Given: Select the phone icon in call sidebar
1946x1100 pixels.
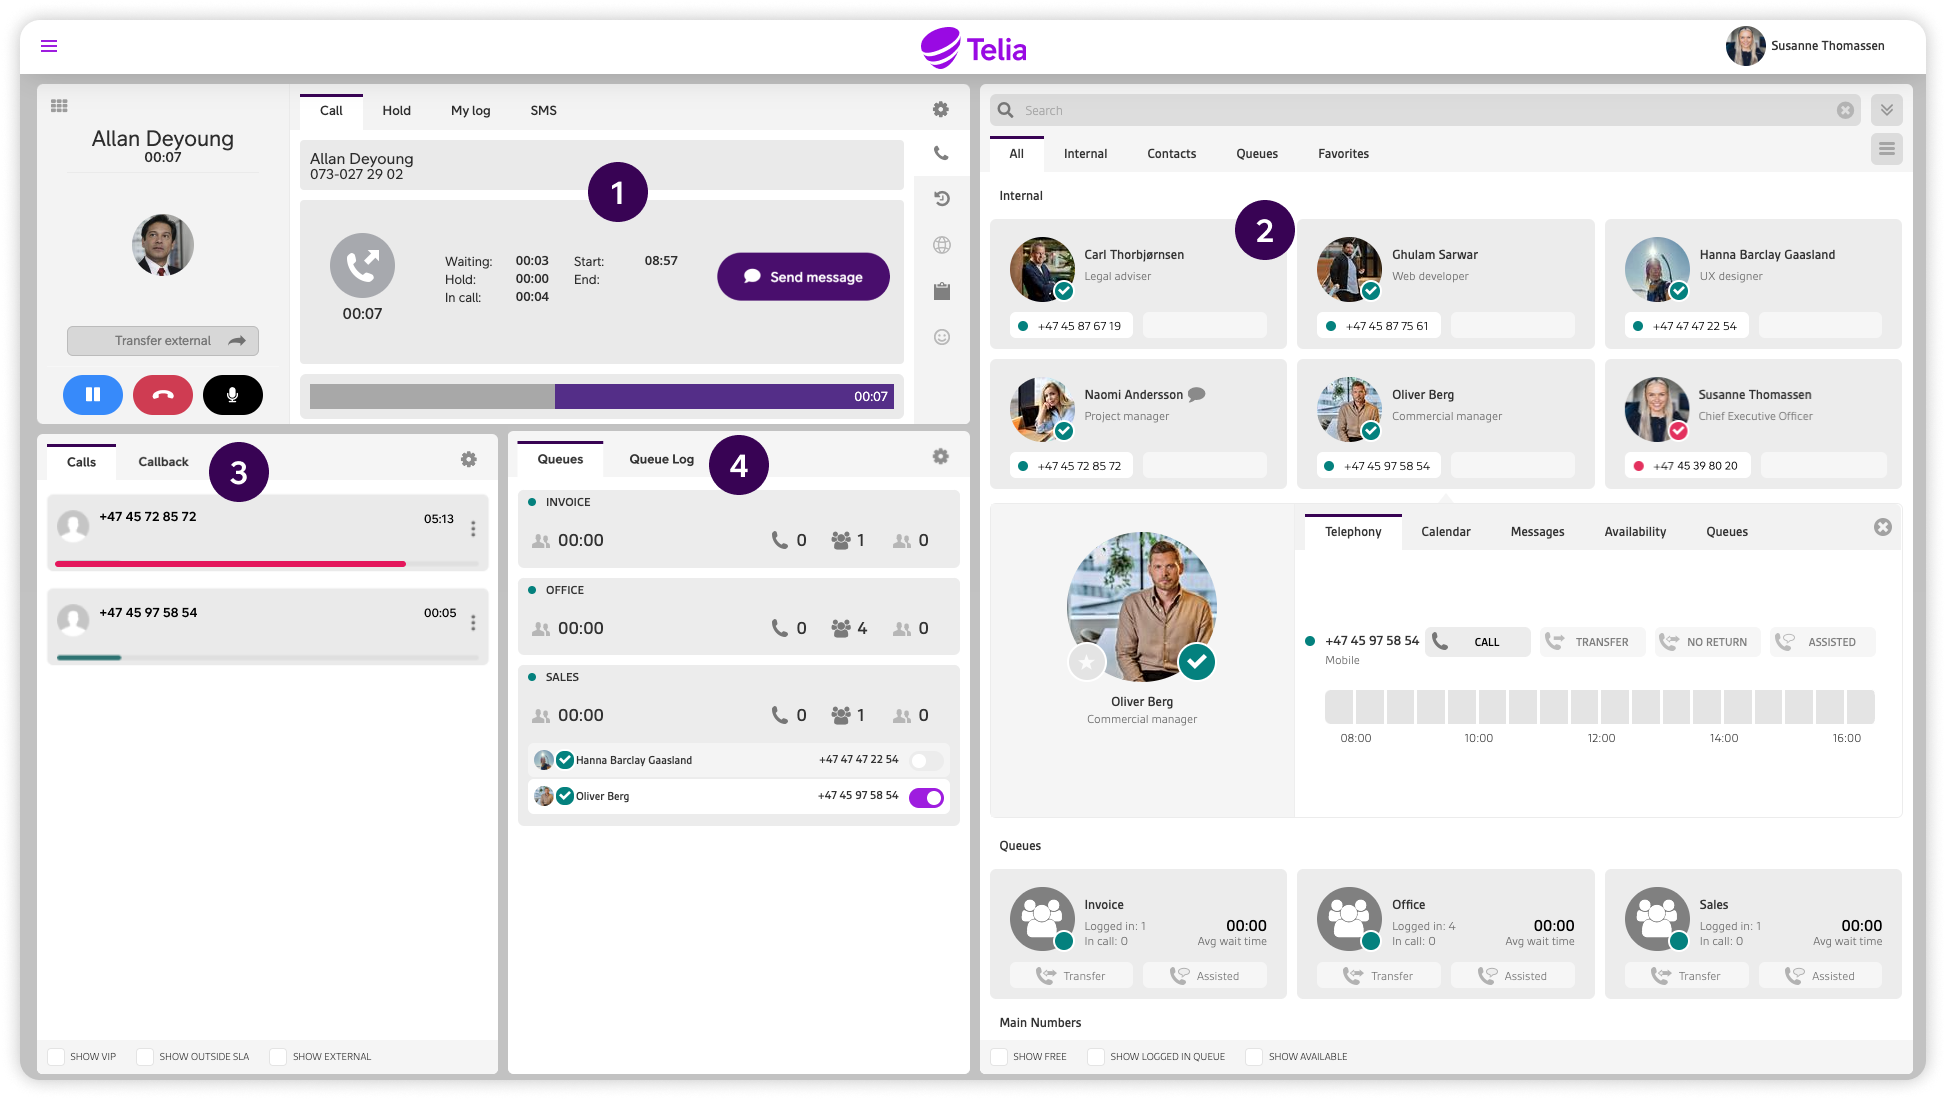Looking at the screenshot, I should coord(941,153).
